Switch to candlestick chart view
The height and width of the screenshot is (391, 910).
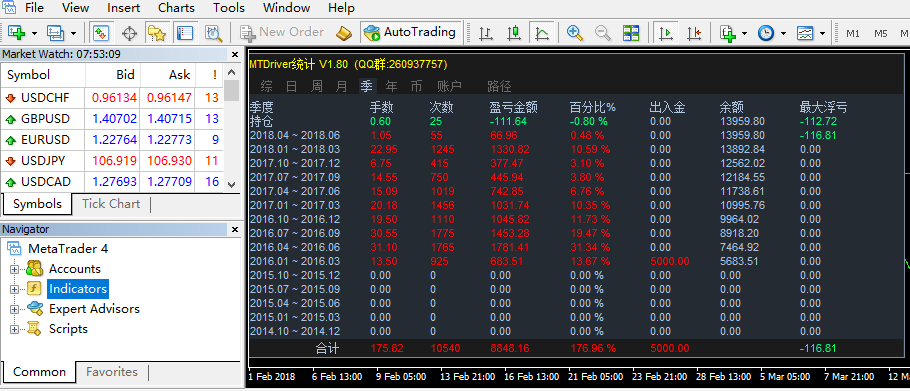(514, 32)
